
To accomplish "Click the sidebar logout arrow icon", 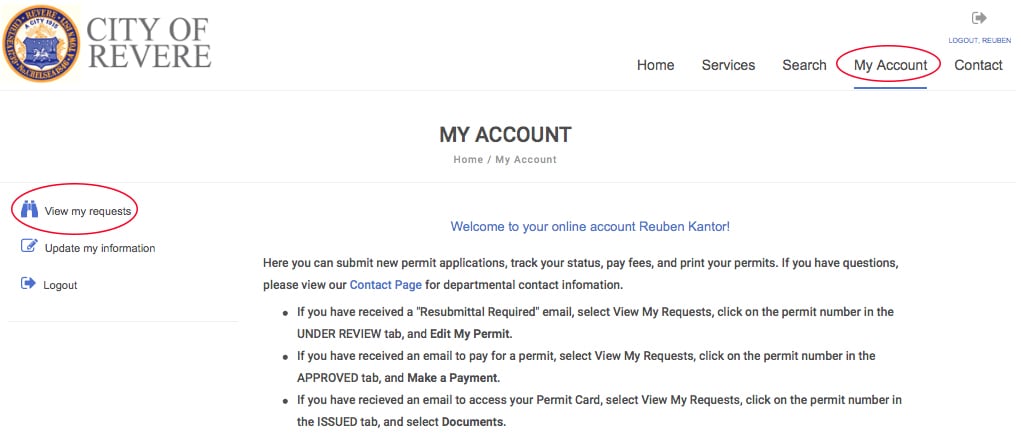I will pos(28,283).
